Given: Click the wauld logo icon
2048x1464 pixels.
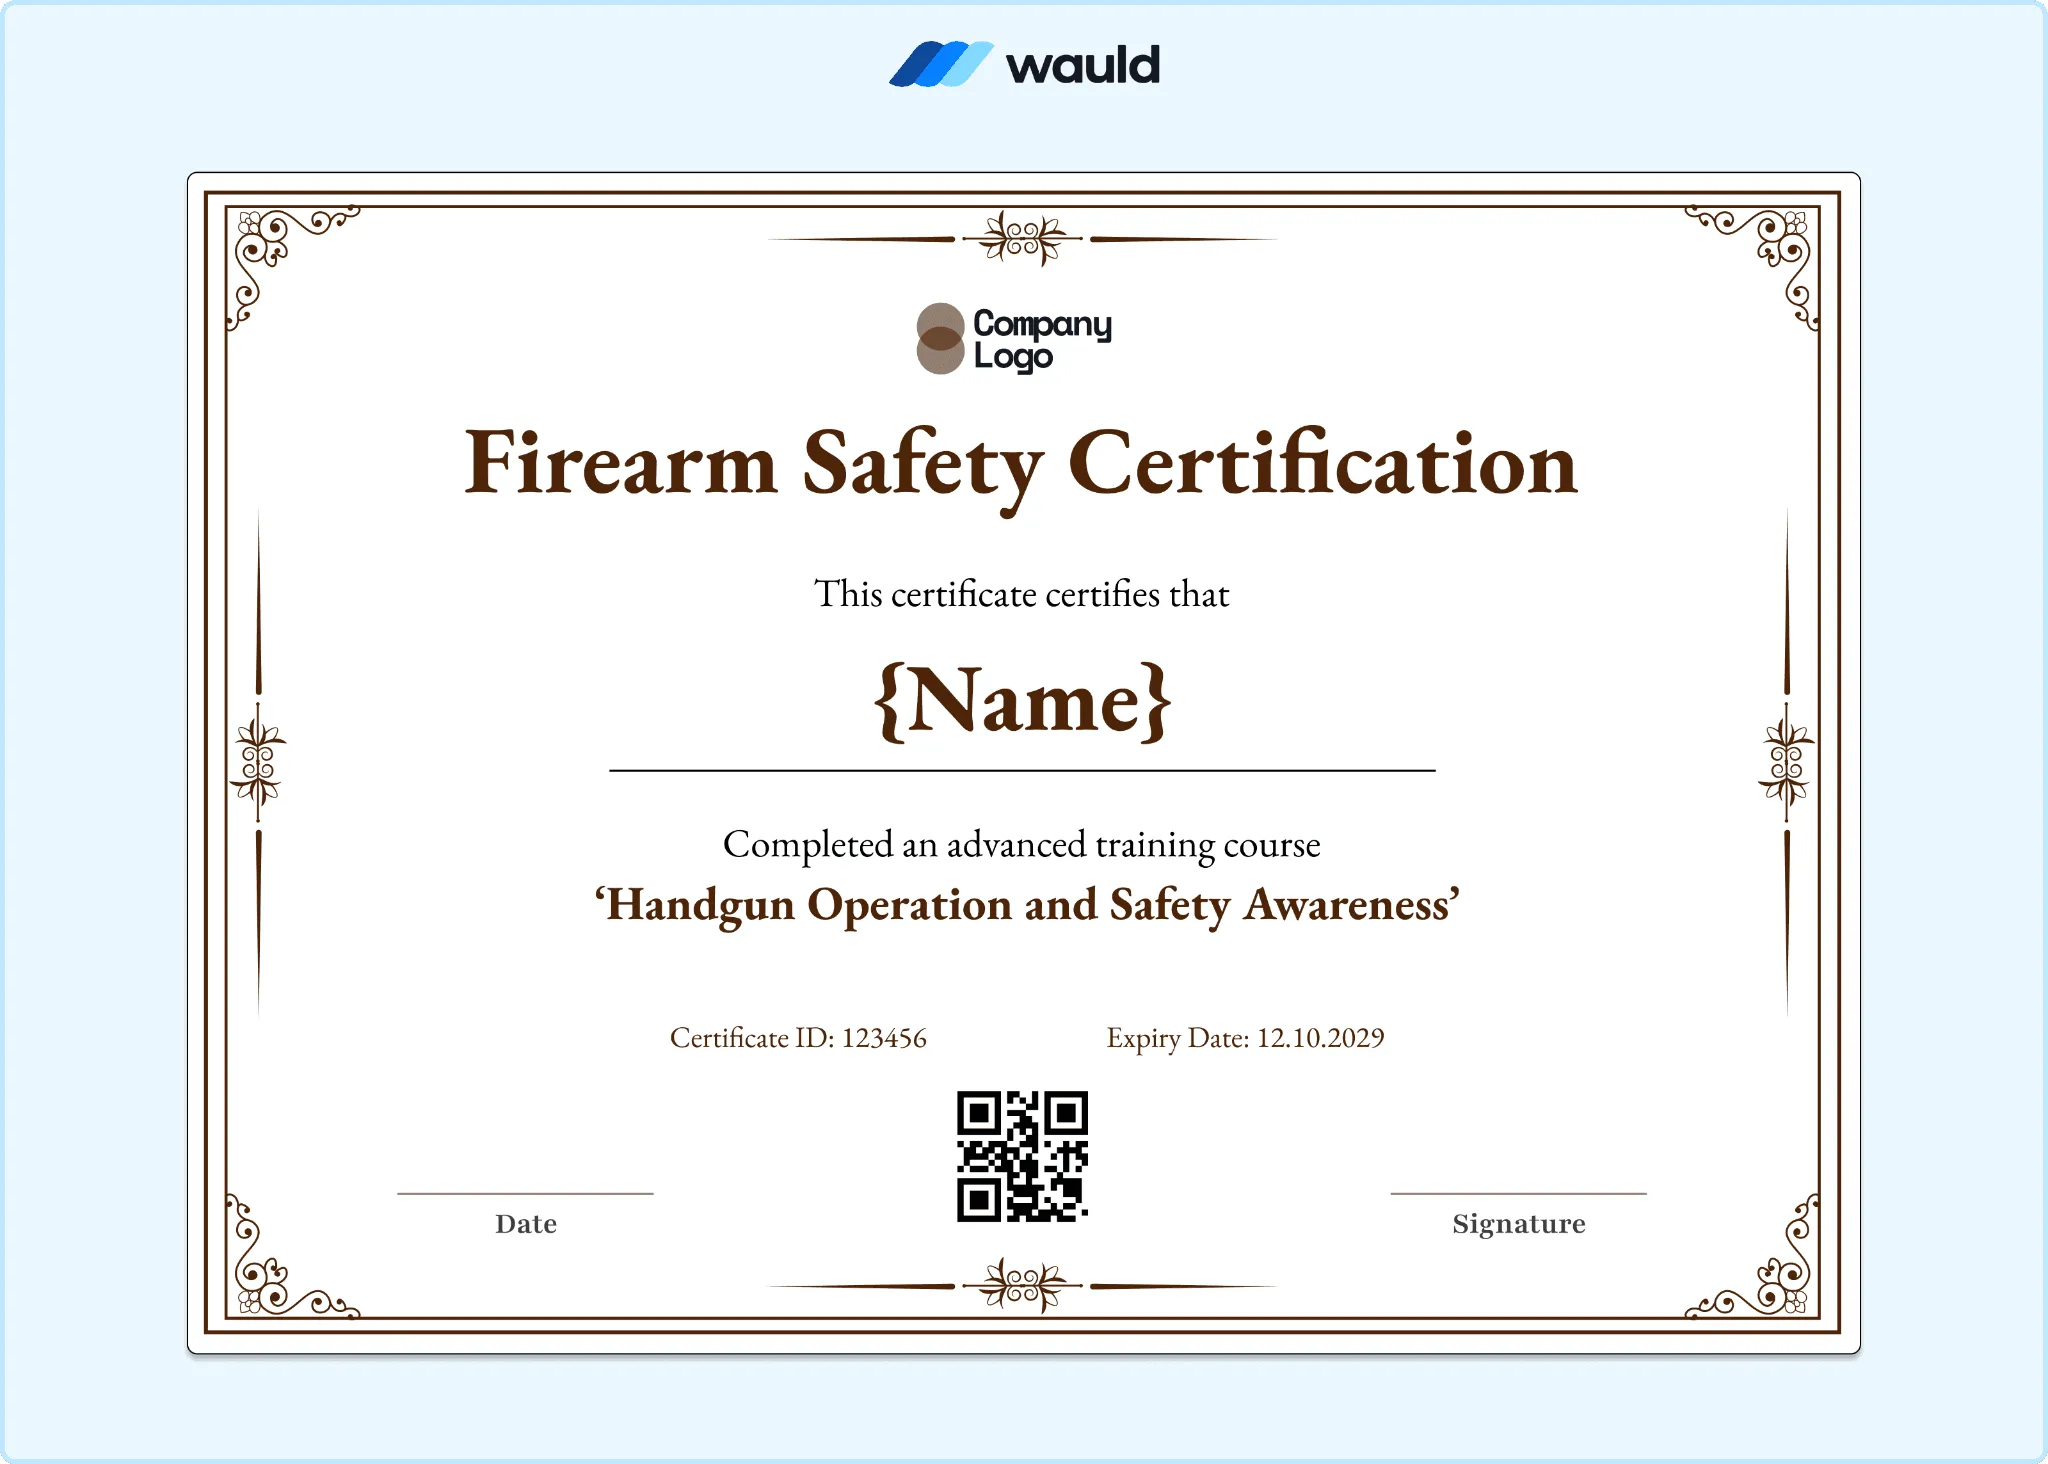Looking at the screenshot, I should click(x=941, y=64).
